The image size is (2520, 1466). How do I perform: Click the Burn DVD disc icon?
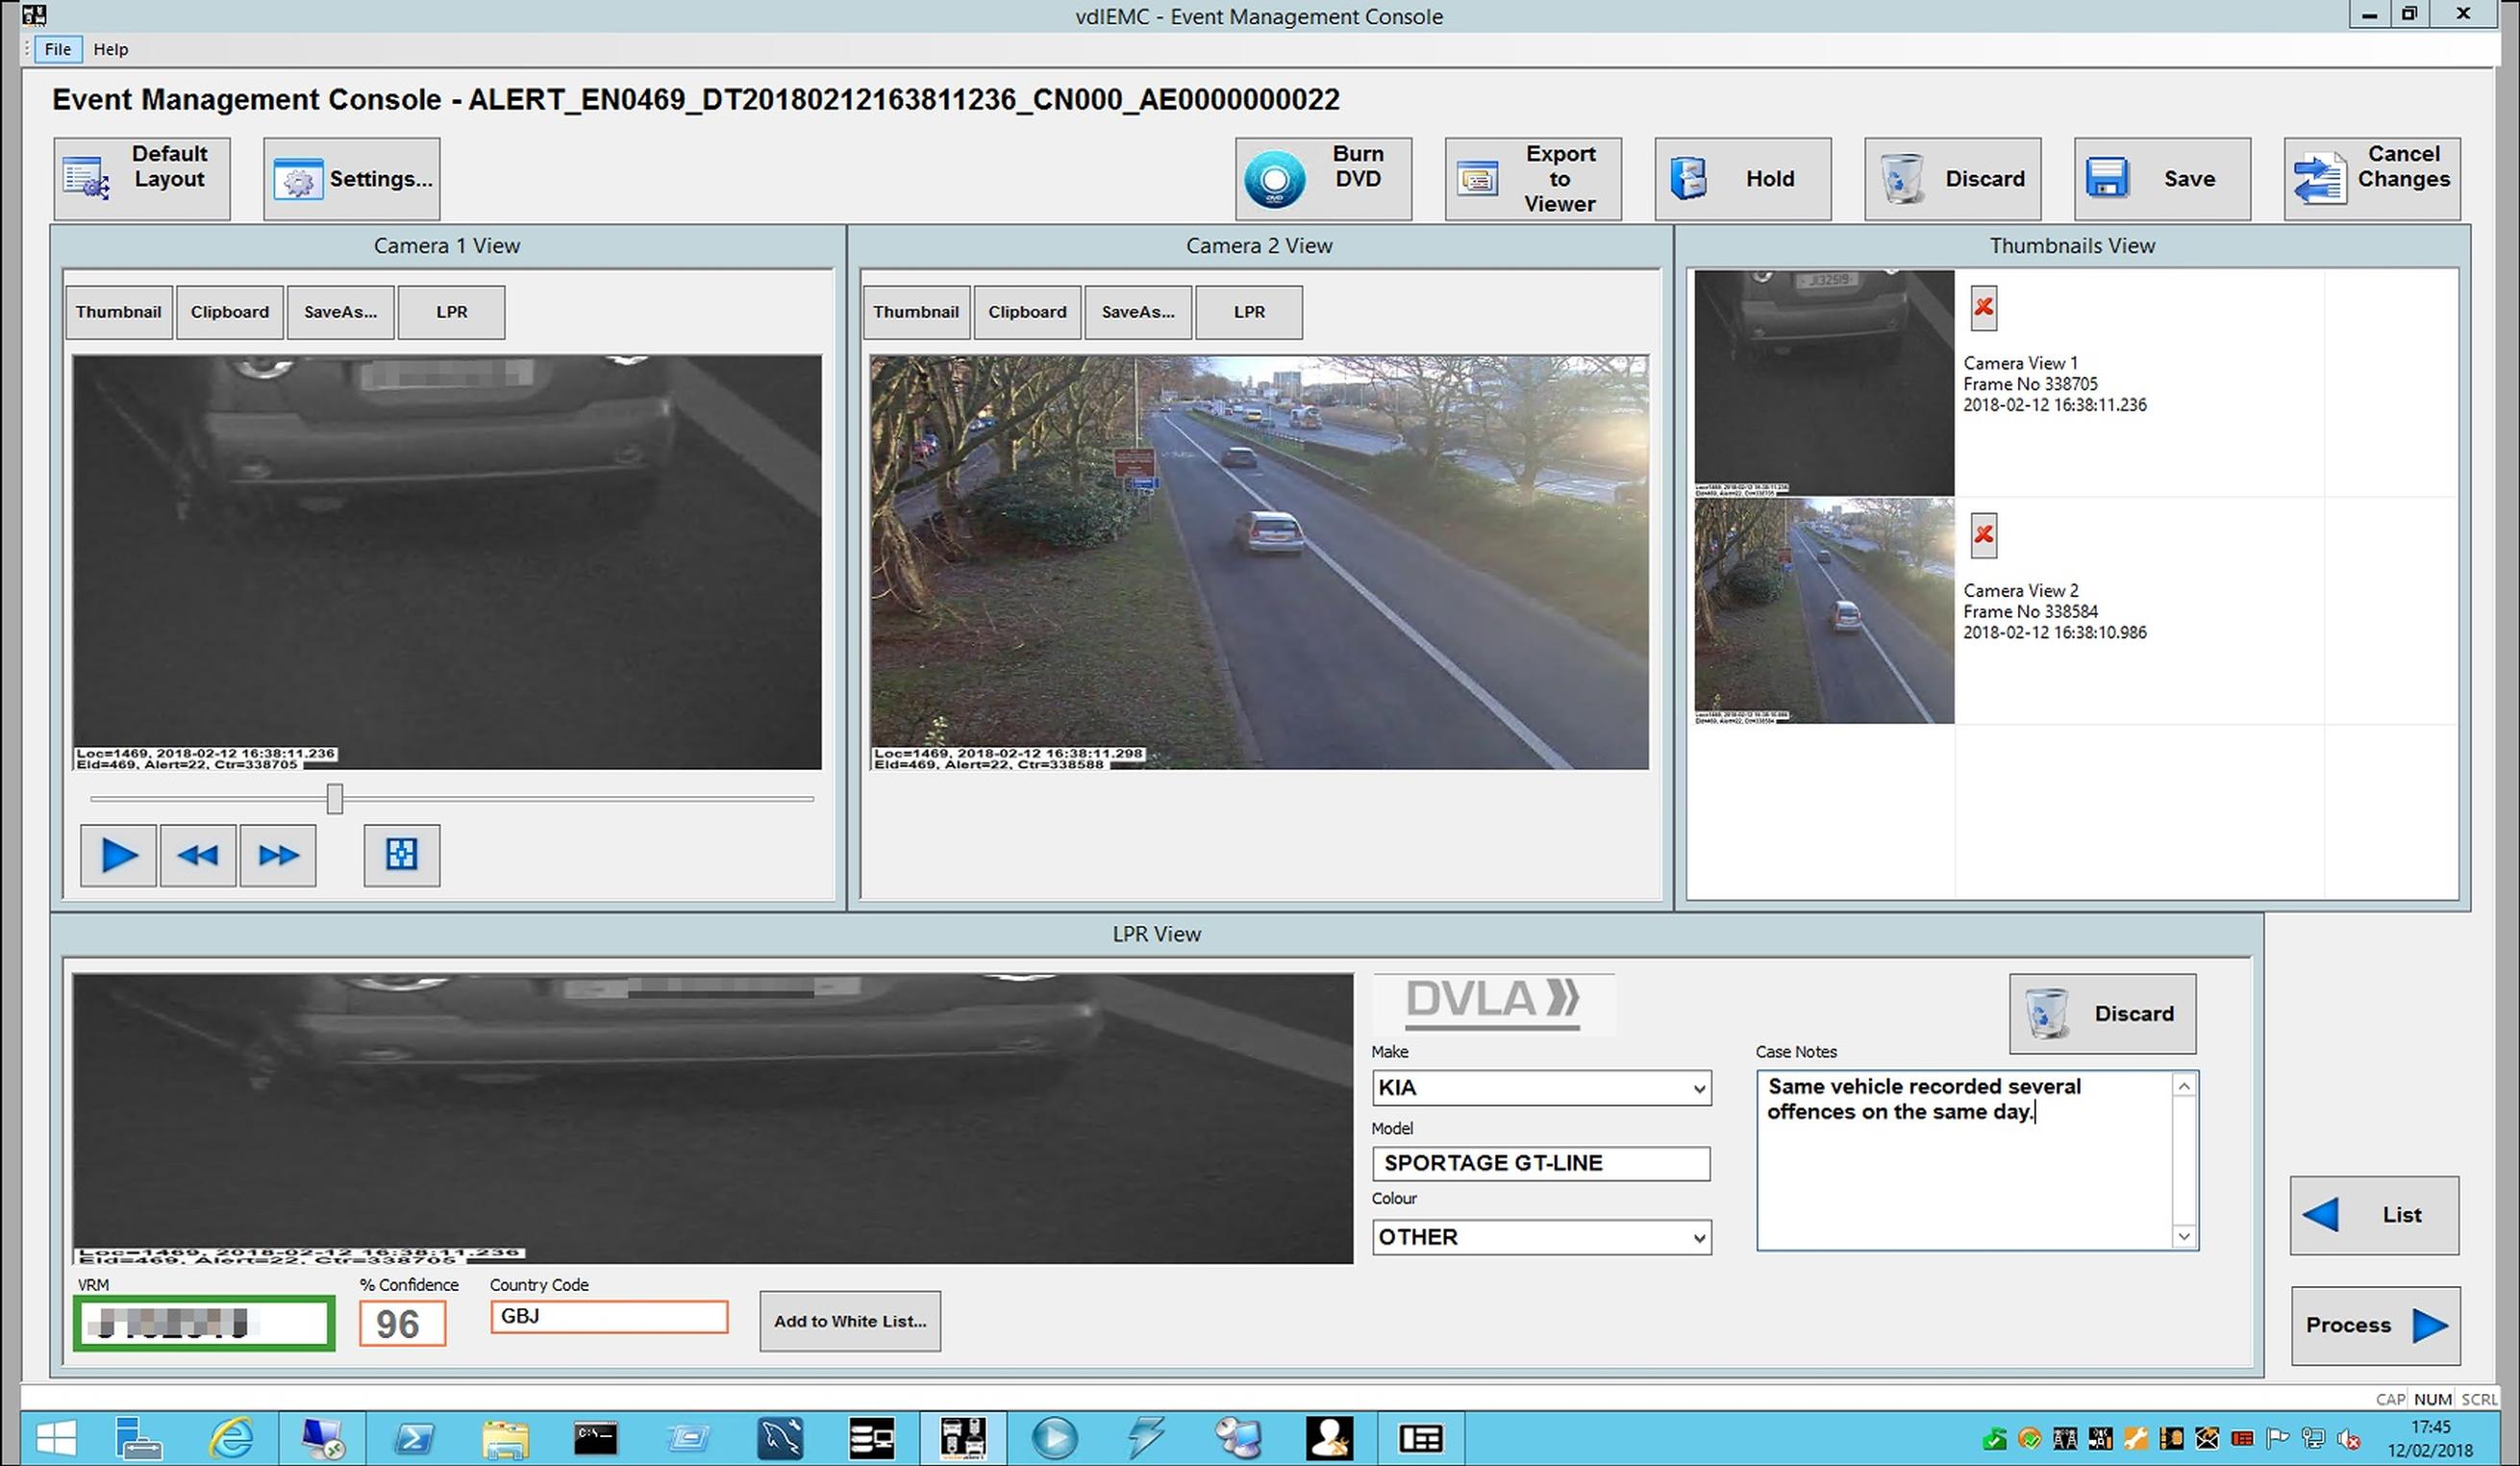point(1274,180)
